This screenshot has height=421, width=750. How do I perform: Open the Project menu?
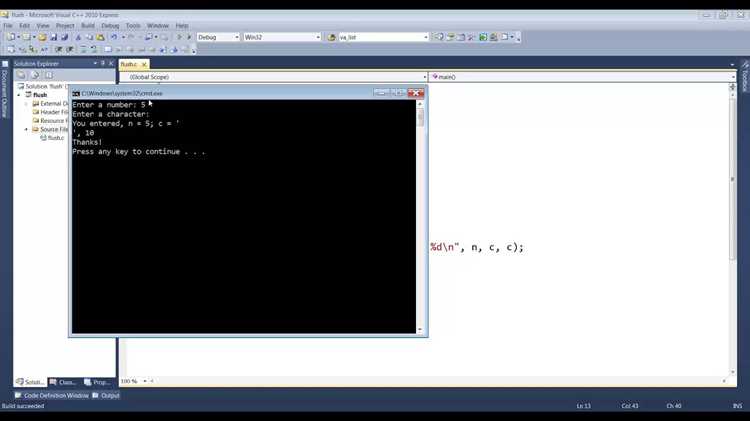(65, 25)
